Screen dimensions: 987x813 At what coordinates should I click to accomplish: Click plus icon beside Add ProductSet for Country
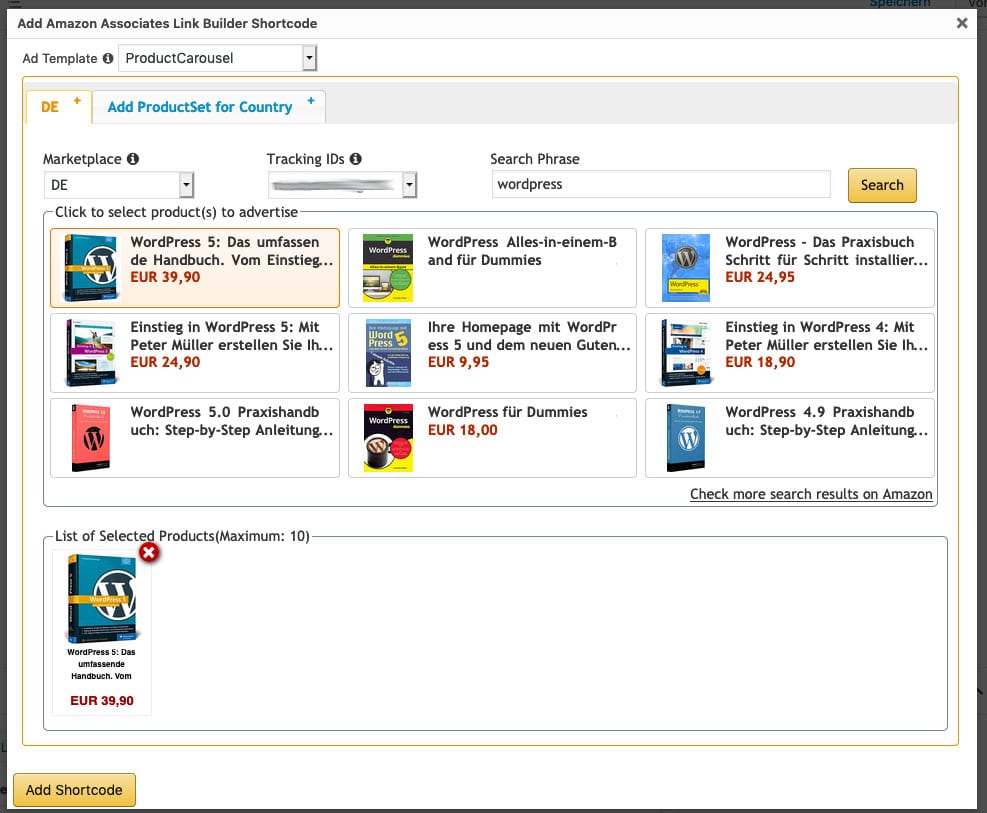[x=311, y=101]
